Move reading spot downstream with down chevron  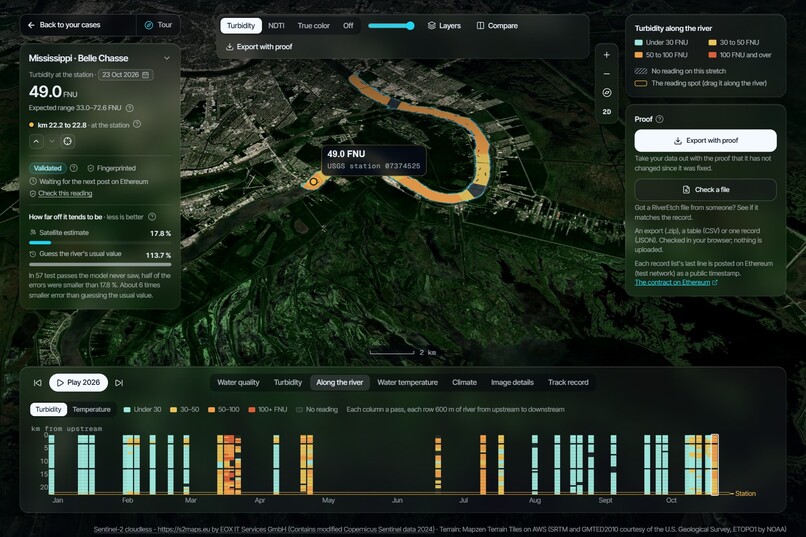coord(52,141)
